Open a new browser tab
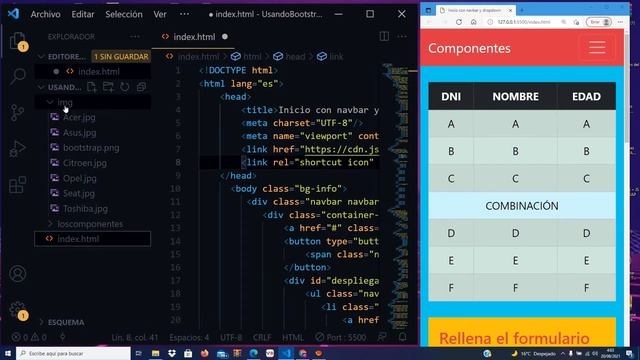The image size is (640, 360). coord(522,10)
